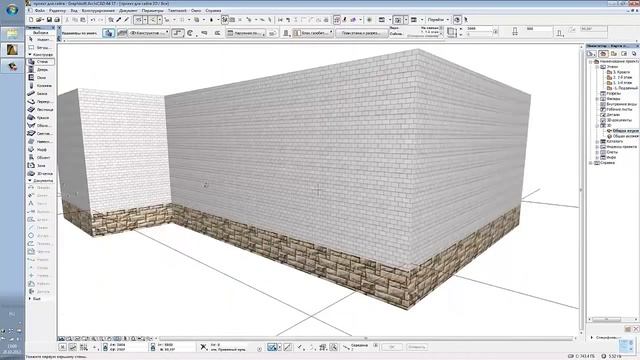
Task: Open the Файл menu
Action: [x=40, y=11]
